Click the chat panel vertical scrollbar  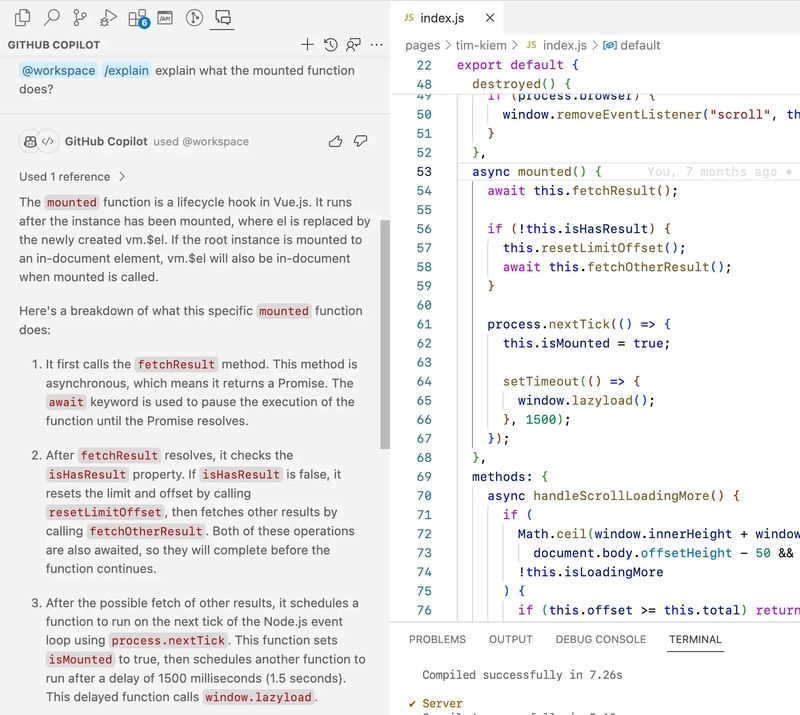tap(385, 335)
